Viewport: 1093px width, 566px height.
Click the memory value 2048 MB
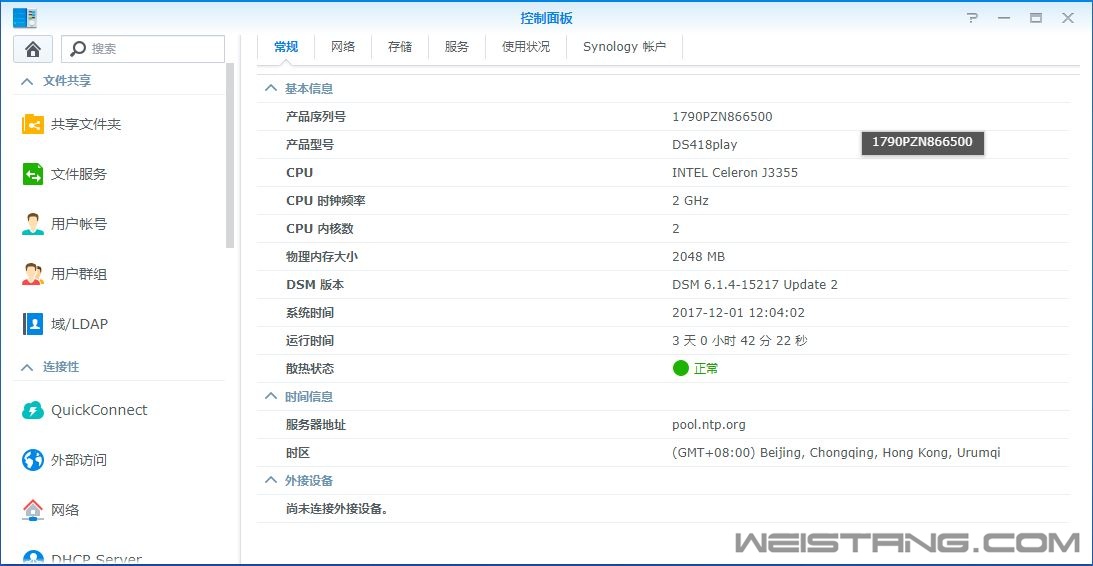tap(698, 257)
